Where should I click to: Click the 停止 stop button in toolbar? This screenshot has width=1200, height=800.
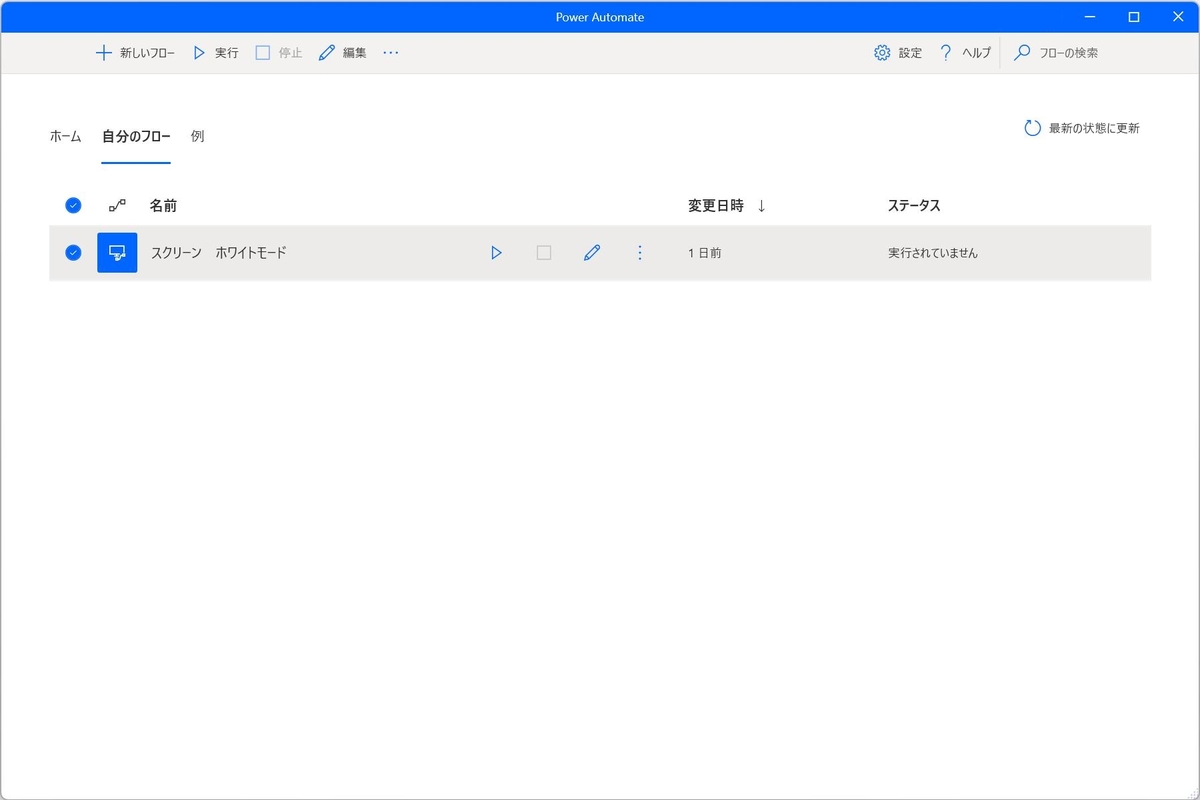(x=279, y=53)
